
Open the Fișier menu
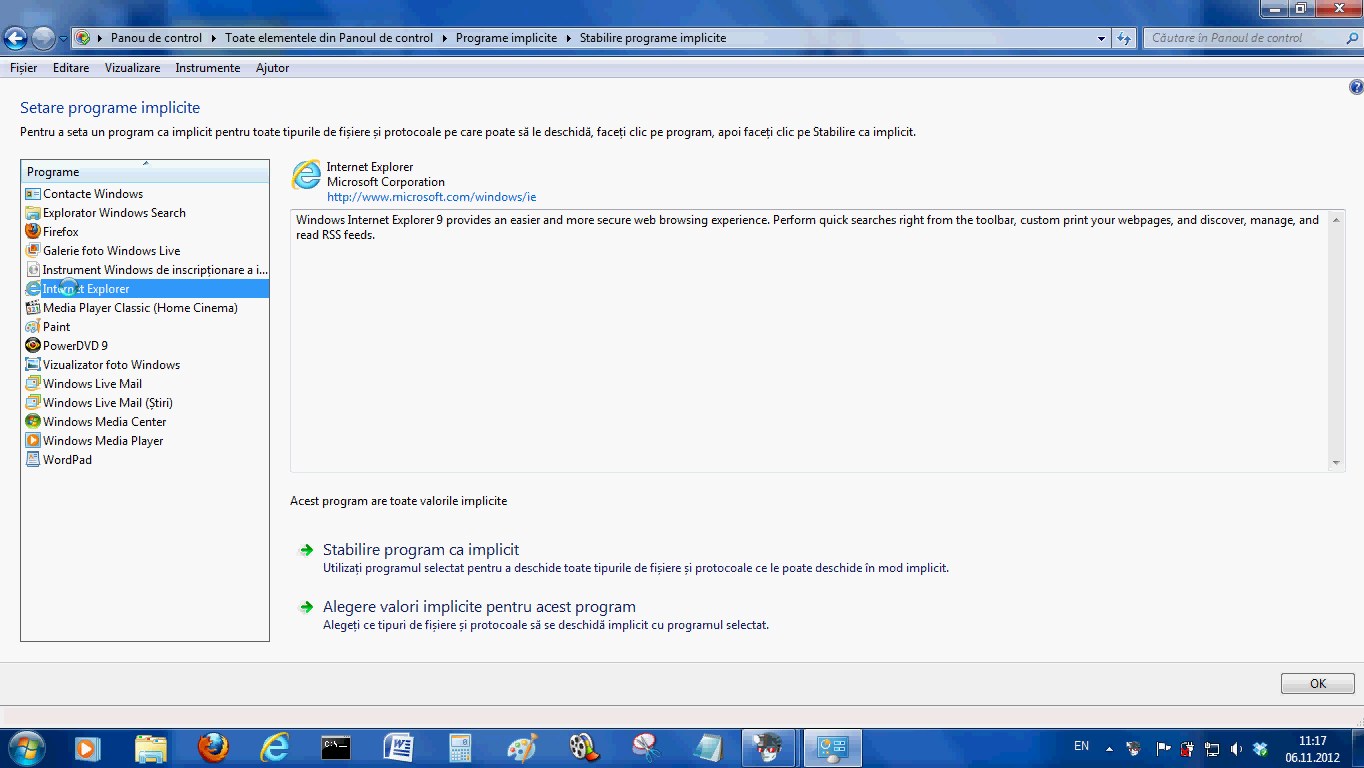(x=23, y=68)
